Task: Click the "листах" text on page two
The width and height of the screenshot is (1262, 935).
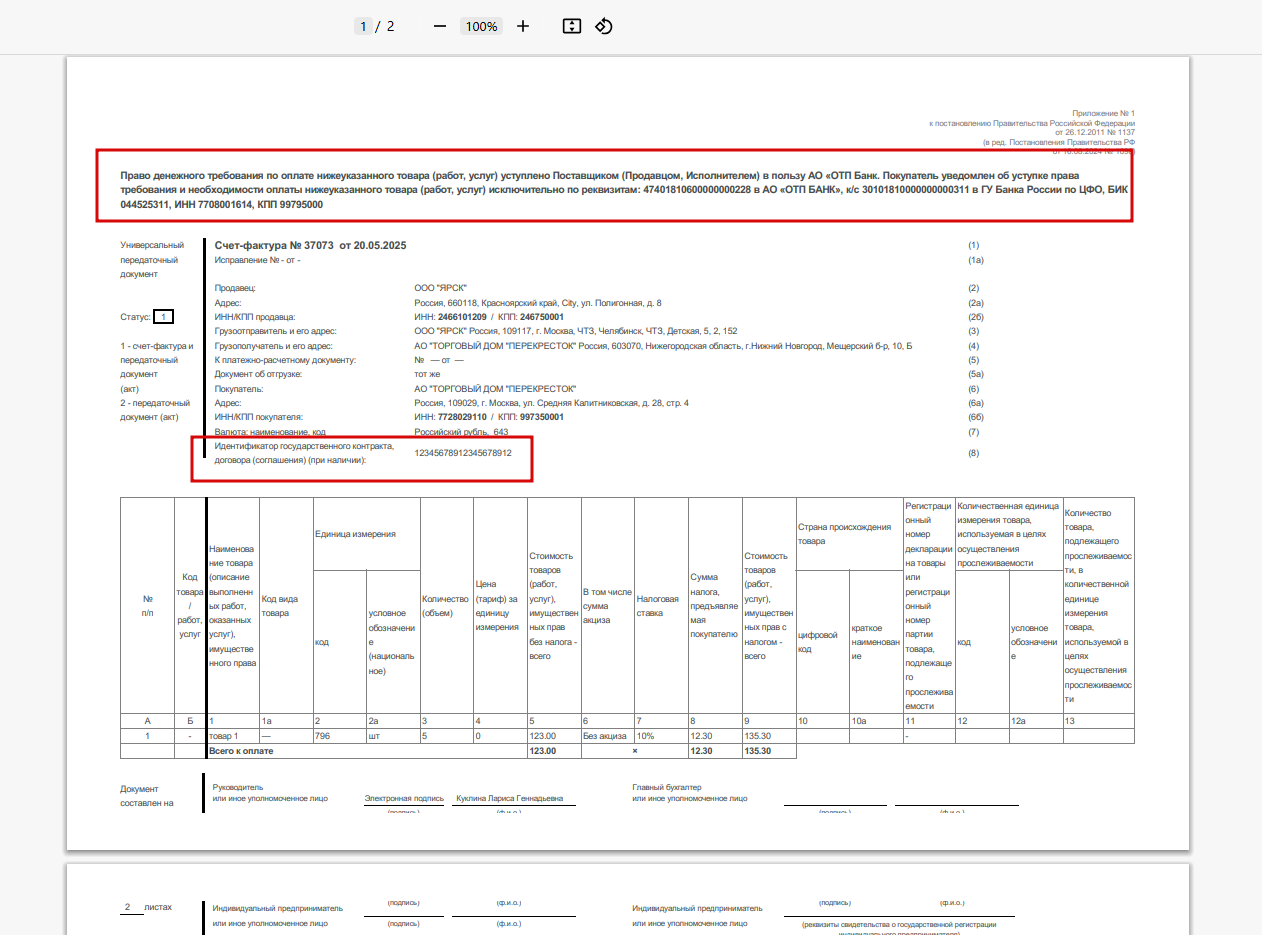Action: (x=158, y=907)
